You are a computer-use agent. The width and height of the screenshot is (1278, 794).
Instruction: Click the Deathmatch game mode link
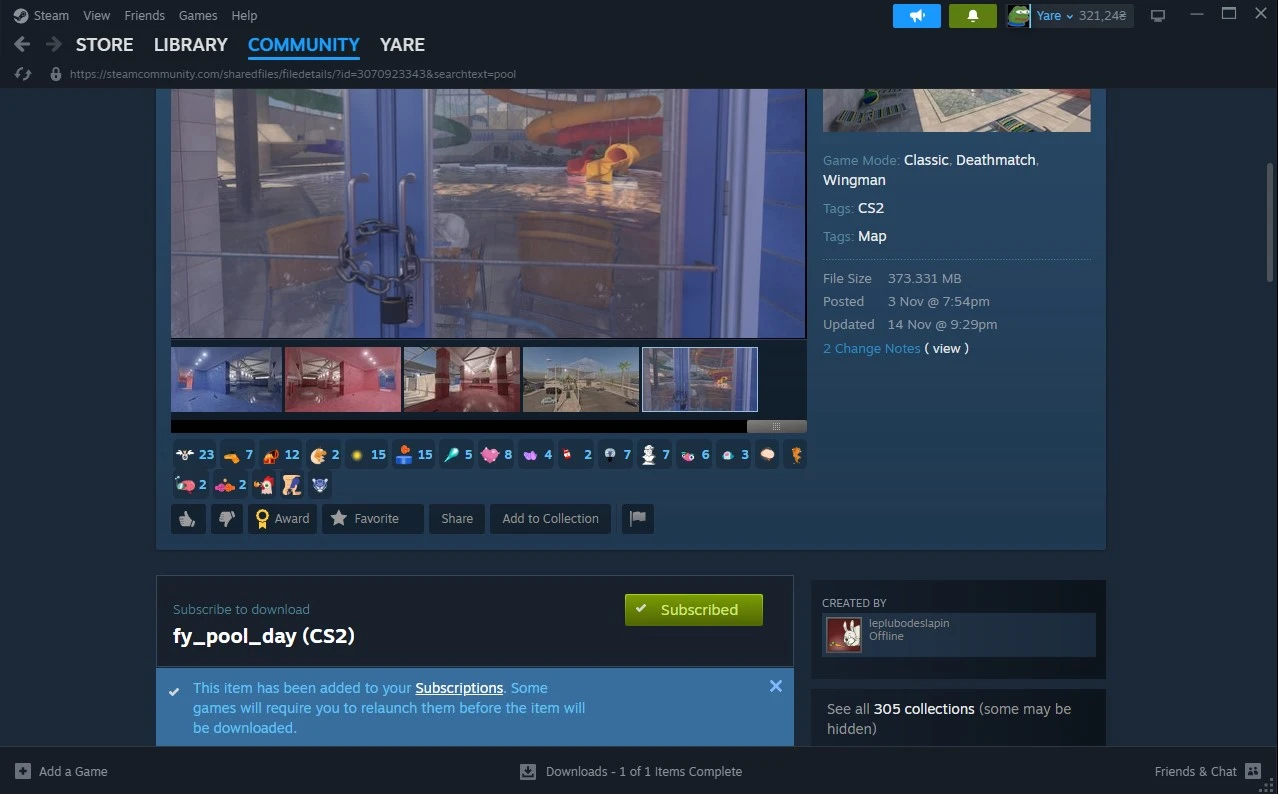tap(995, 160)
